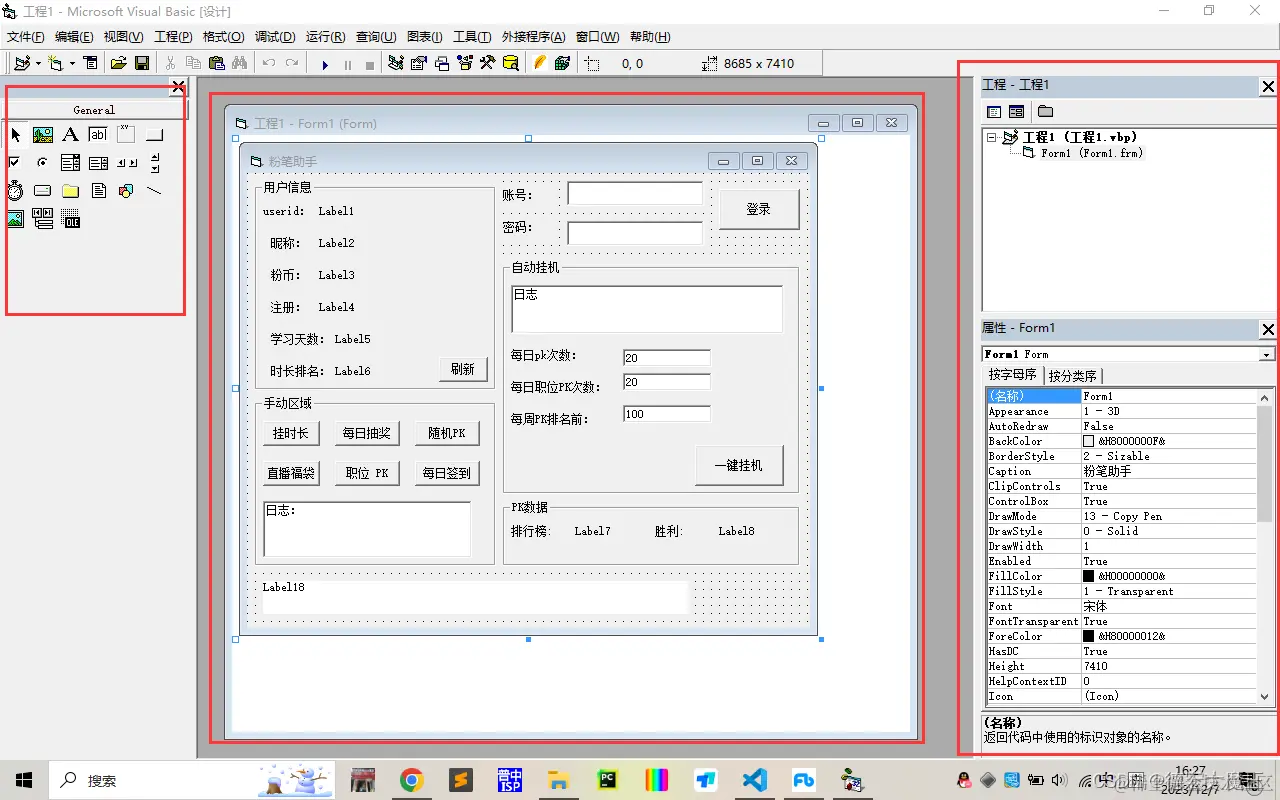Select the TextBox control tool (ab|)
1280x800 pixels.
click(x=98, y=135)
